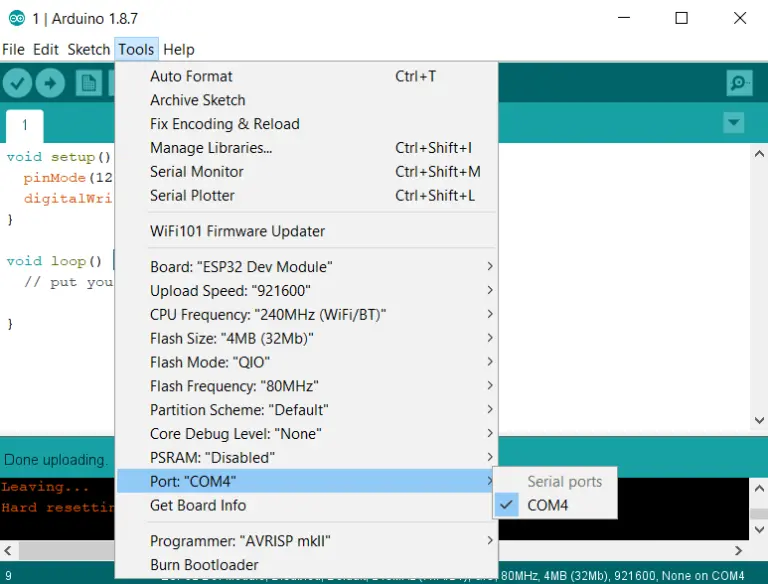Open Manage Libraries...

(307, 148)
